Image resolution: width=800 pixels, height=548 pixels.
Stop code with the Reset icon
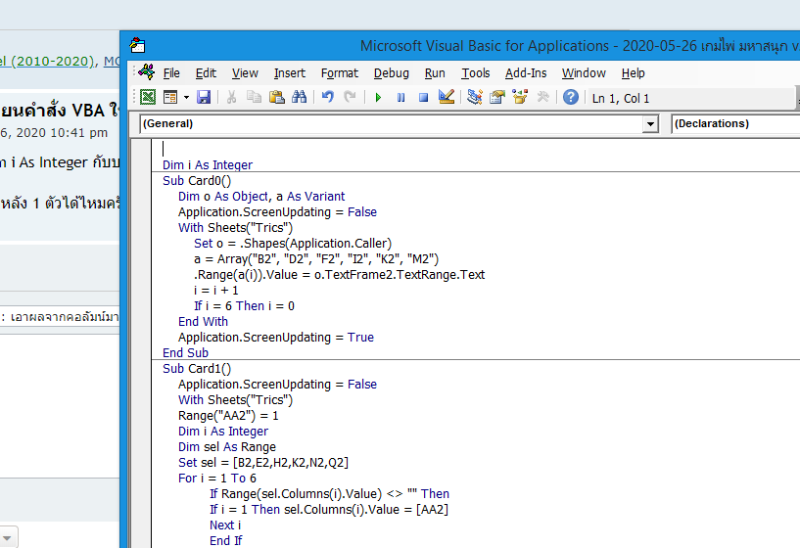(423, 97)
